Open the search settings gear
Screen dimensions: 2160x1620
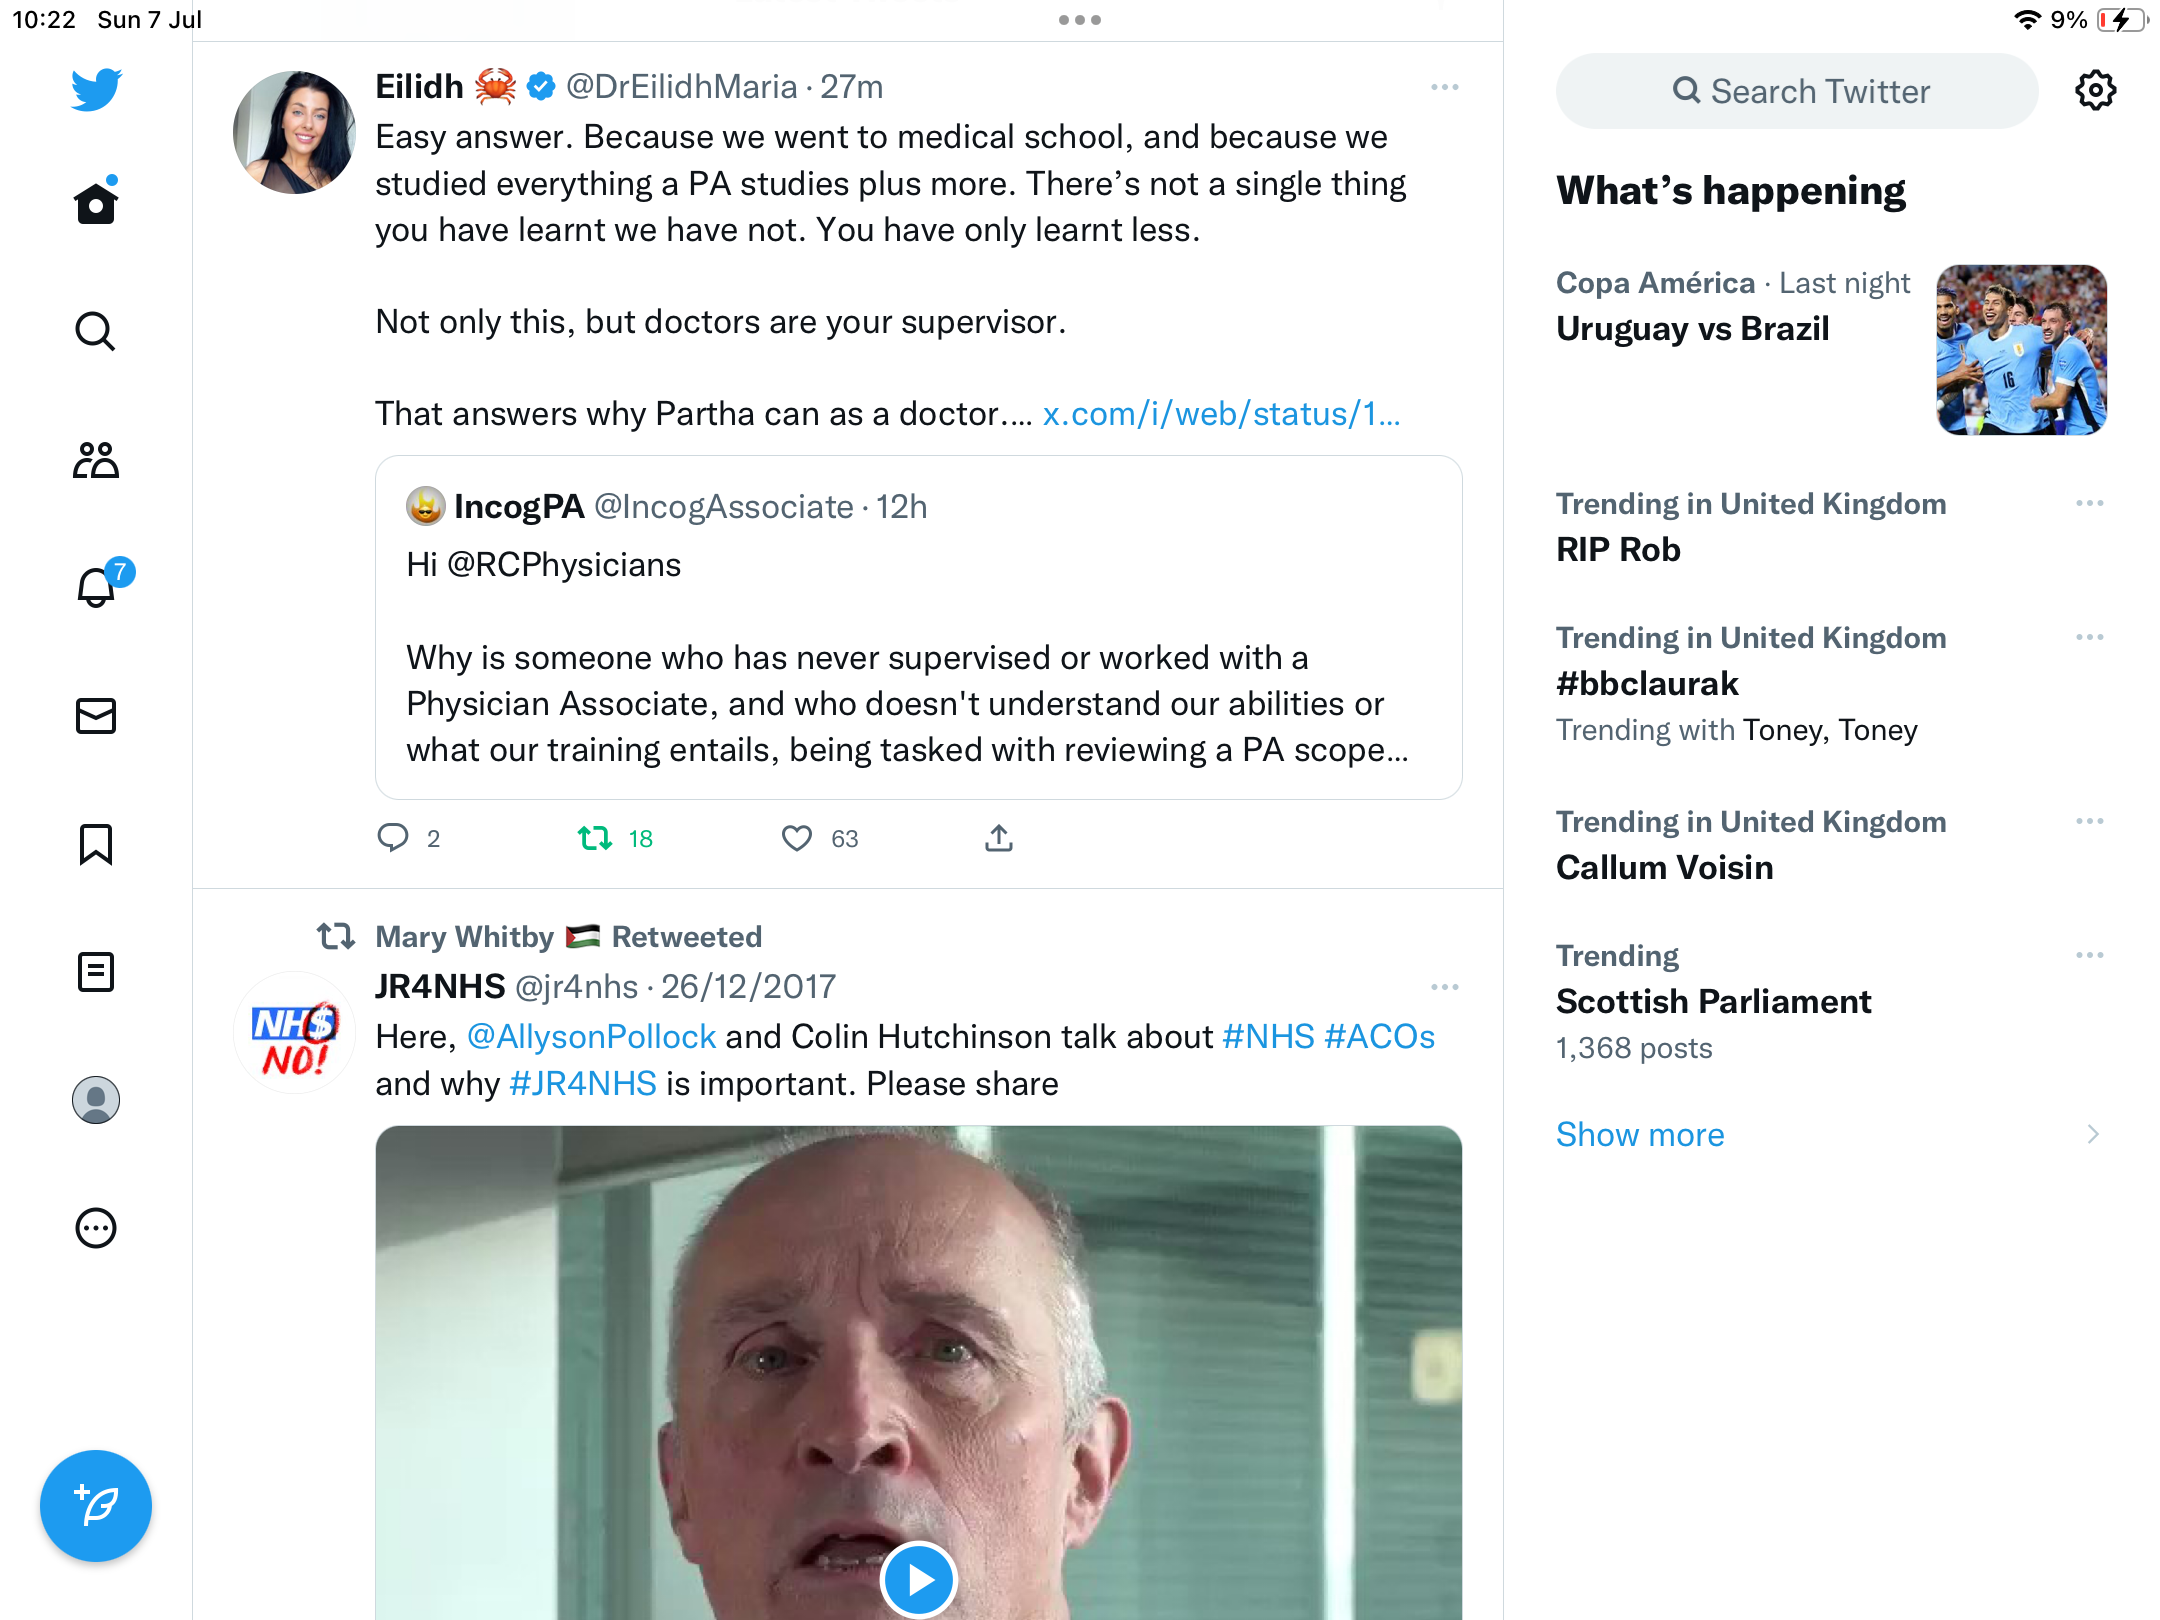2095,91
